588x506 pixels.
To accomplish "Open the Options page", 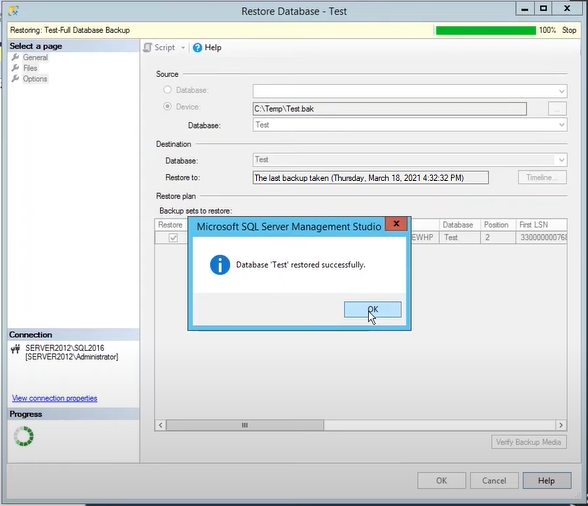I will point(35,79).
